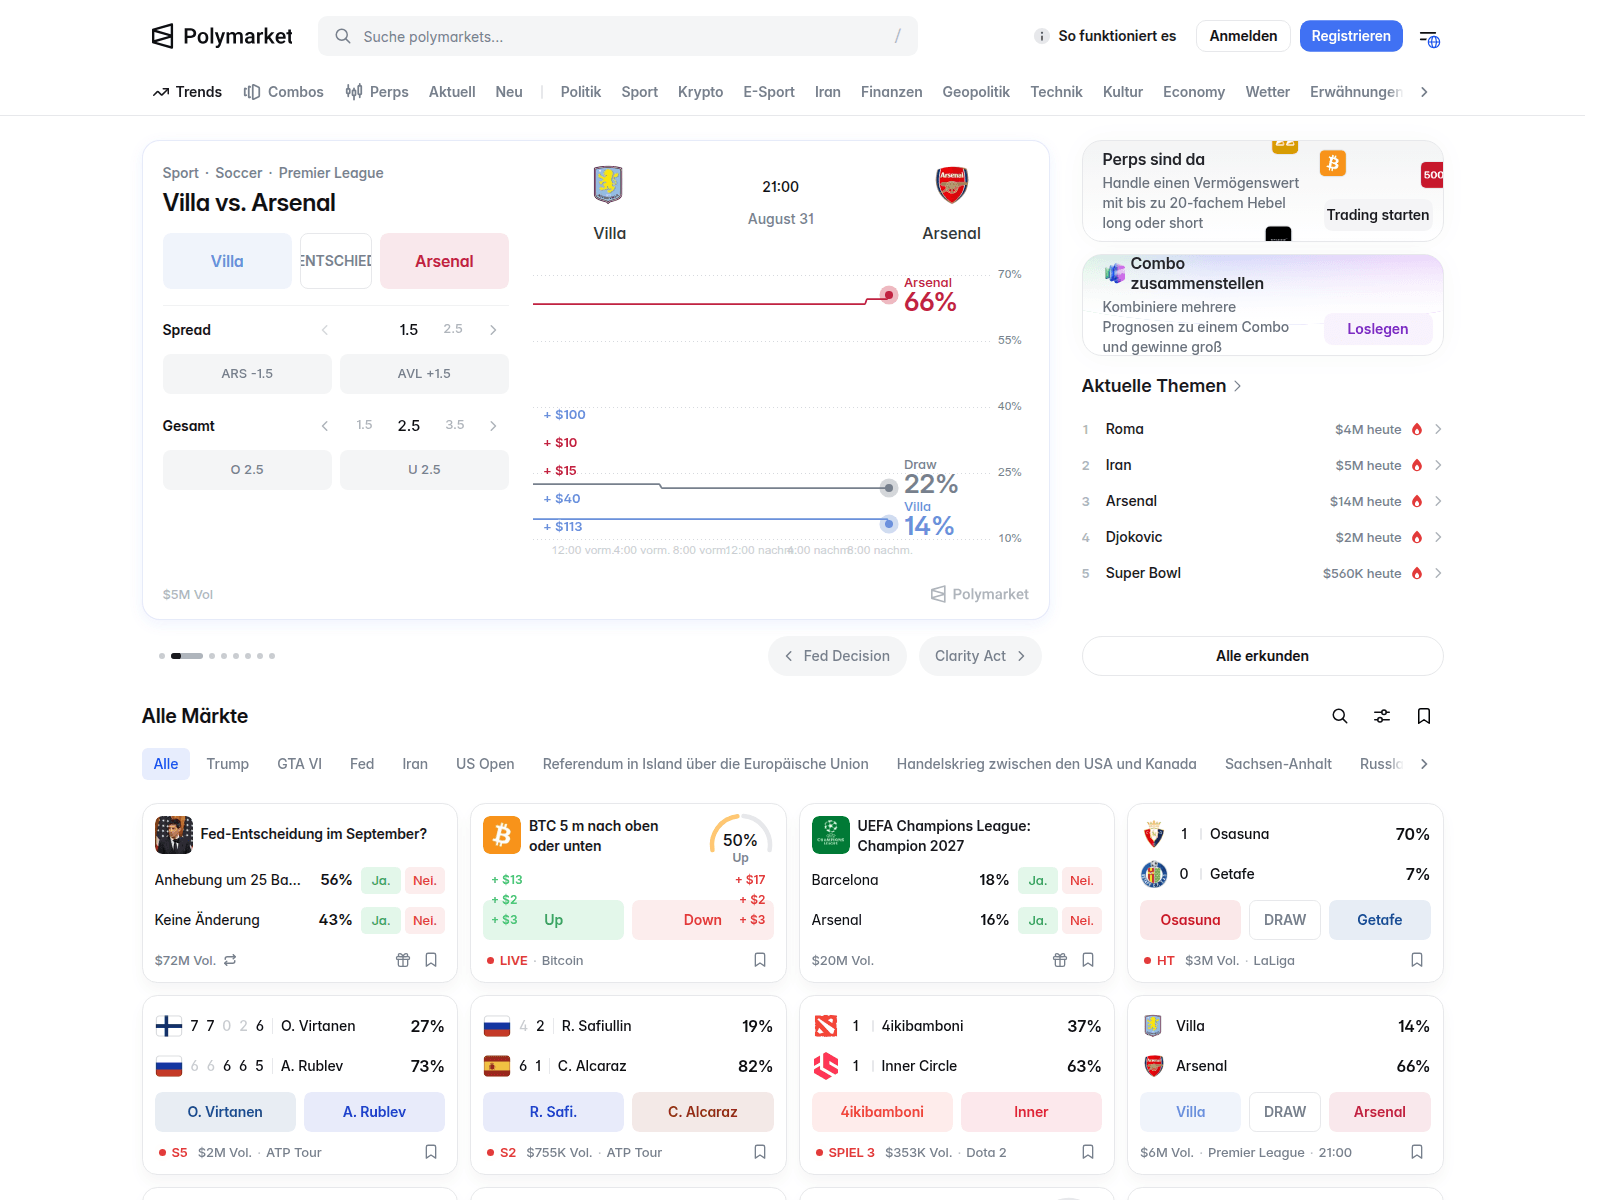Click the Anmelden button
The image size is (1600, 1200).
point(1243,36)
